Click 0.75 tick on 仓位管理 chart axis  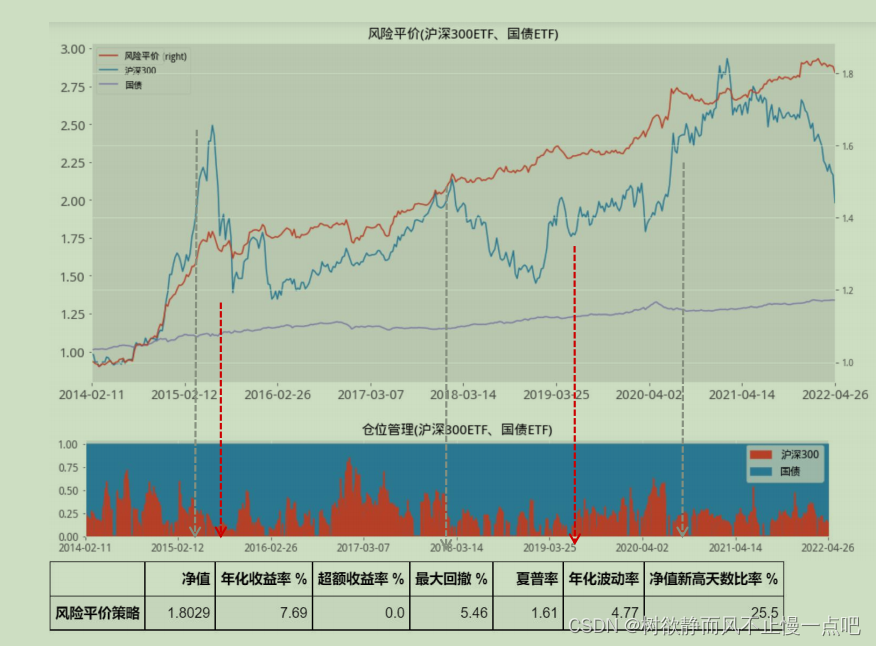68,468
